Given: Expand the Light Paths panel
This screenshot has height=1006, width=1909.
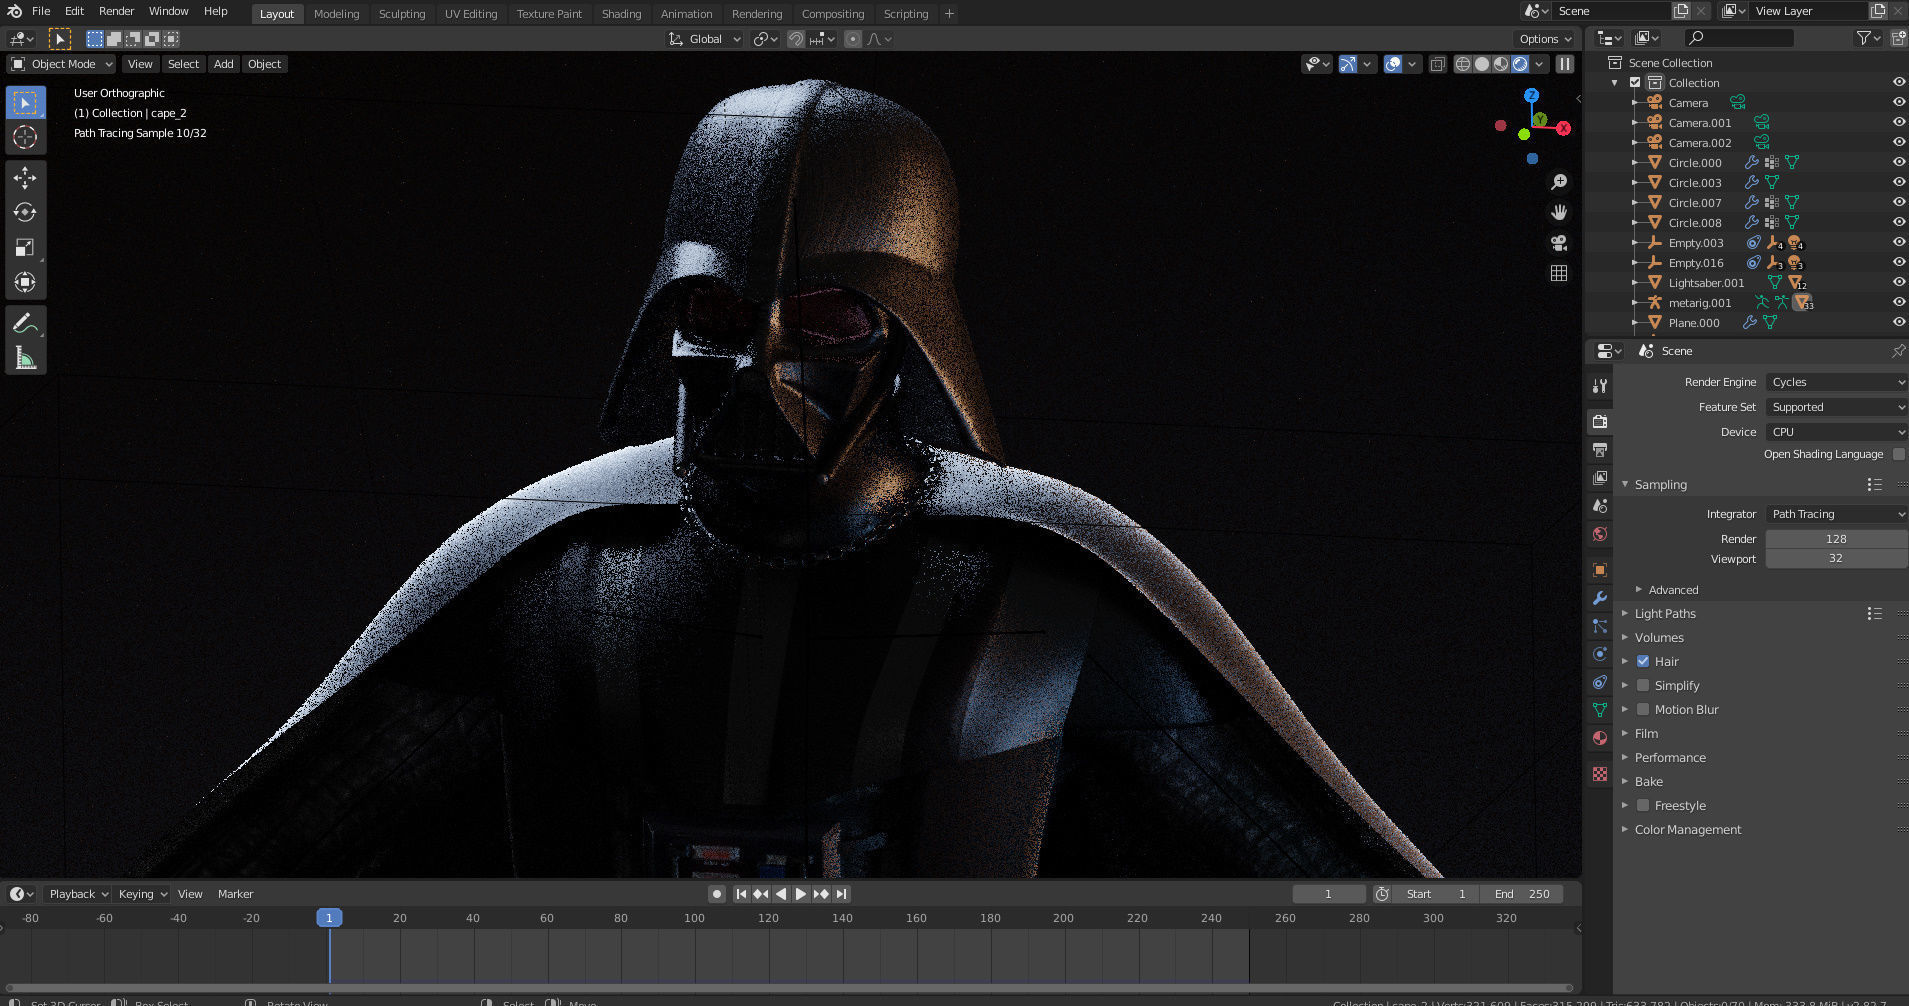Looking at the screenshot, I should [x=1664, y=614].
